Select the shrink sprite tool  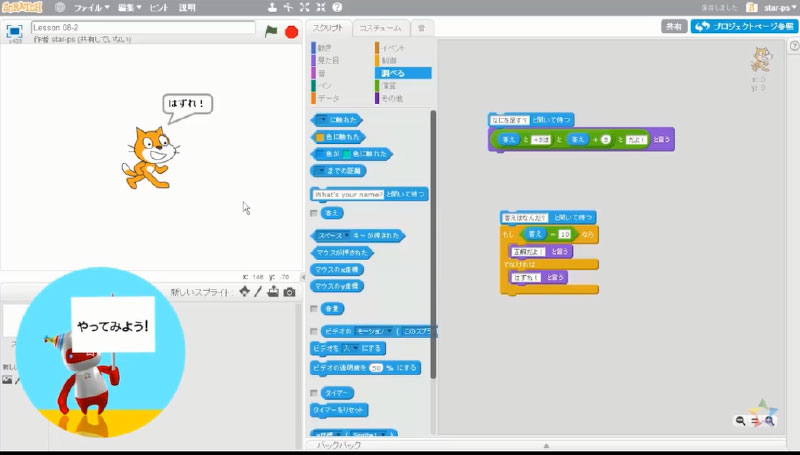tap(321, 7)
